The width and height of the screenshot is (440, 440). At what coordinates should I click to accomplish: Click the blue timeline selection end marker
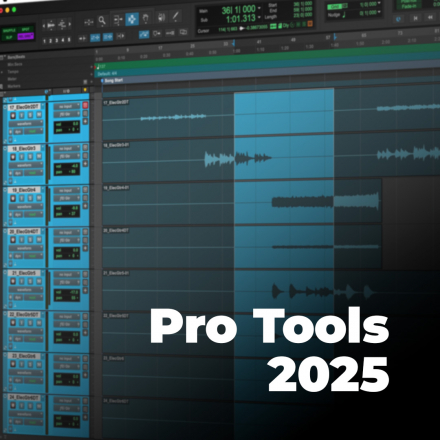(335, 37)
